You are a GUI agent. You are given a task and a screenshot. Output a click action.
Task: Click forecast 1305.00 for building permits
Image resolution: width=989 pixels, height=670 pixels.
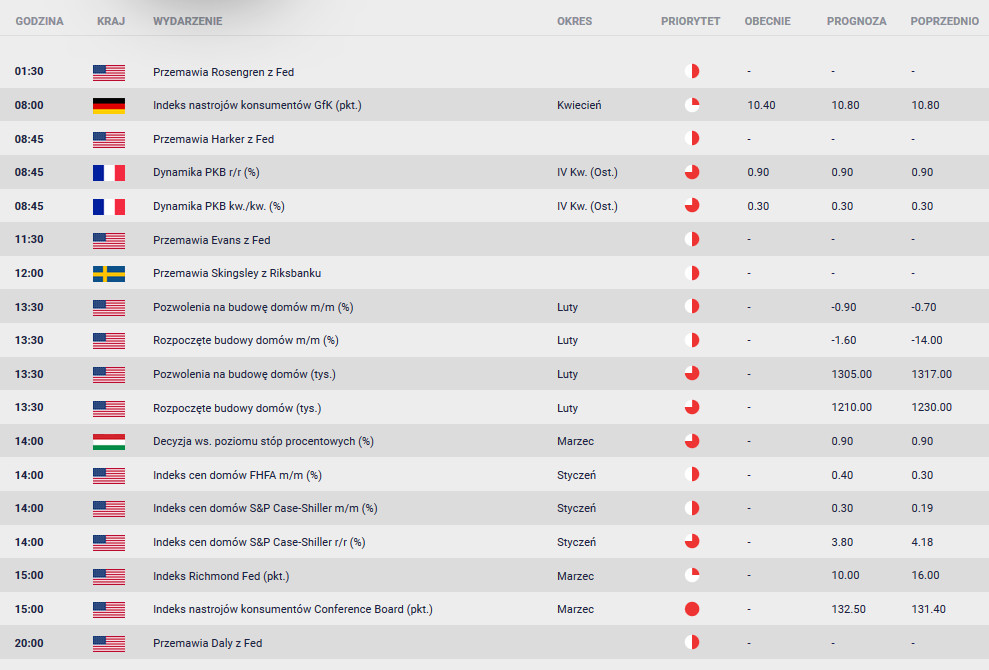[851, 374]
